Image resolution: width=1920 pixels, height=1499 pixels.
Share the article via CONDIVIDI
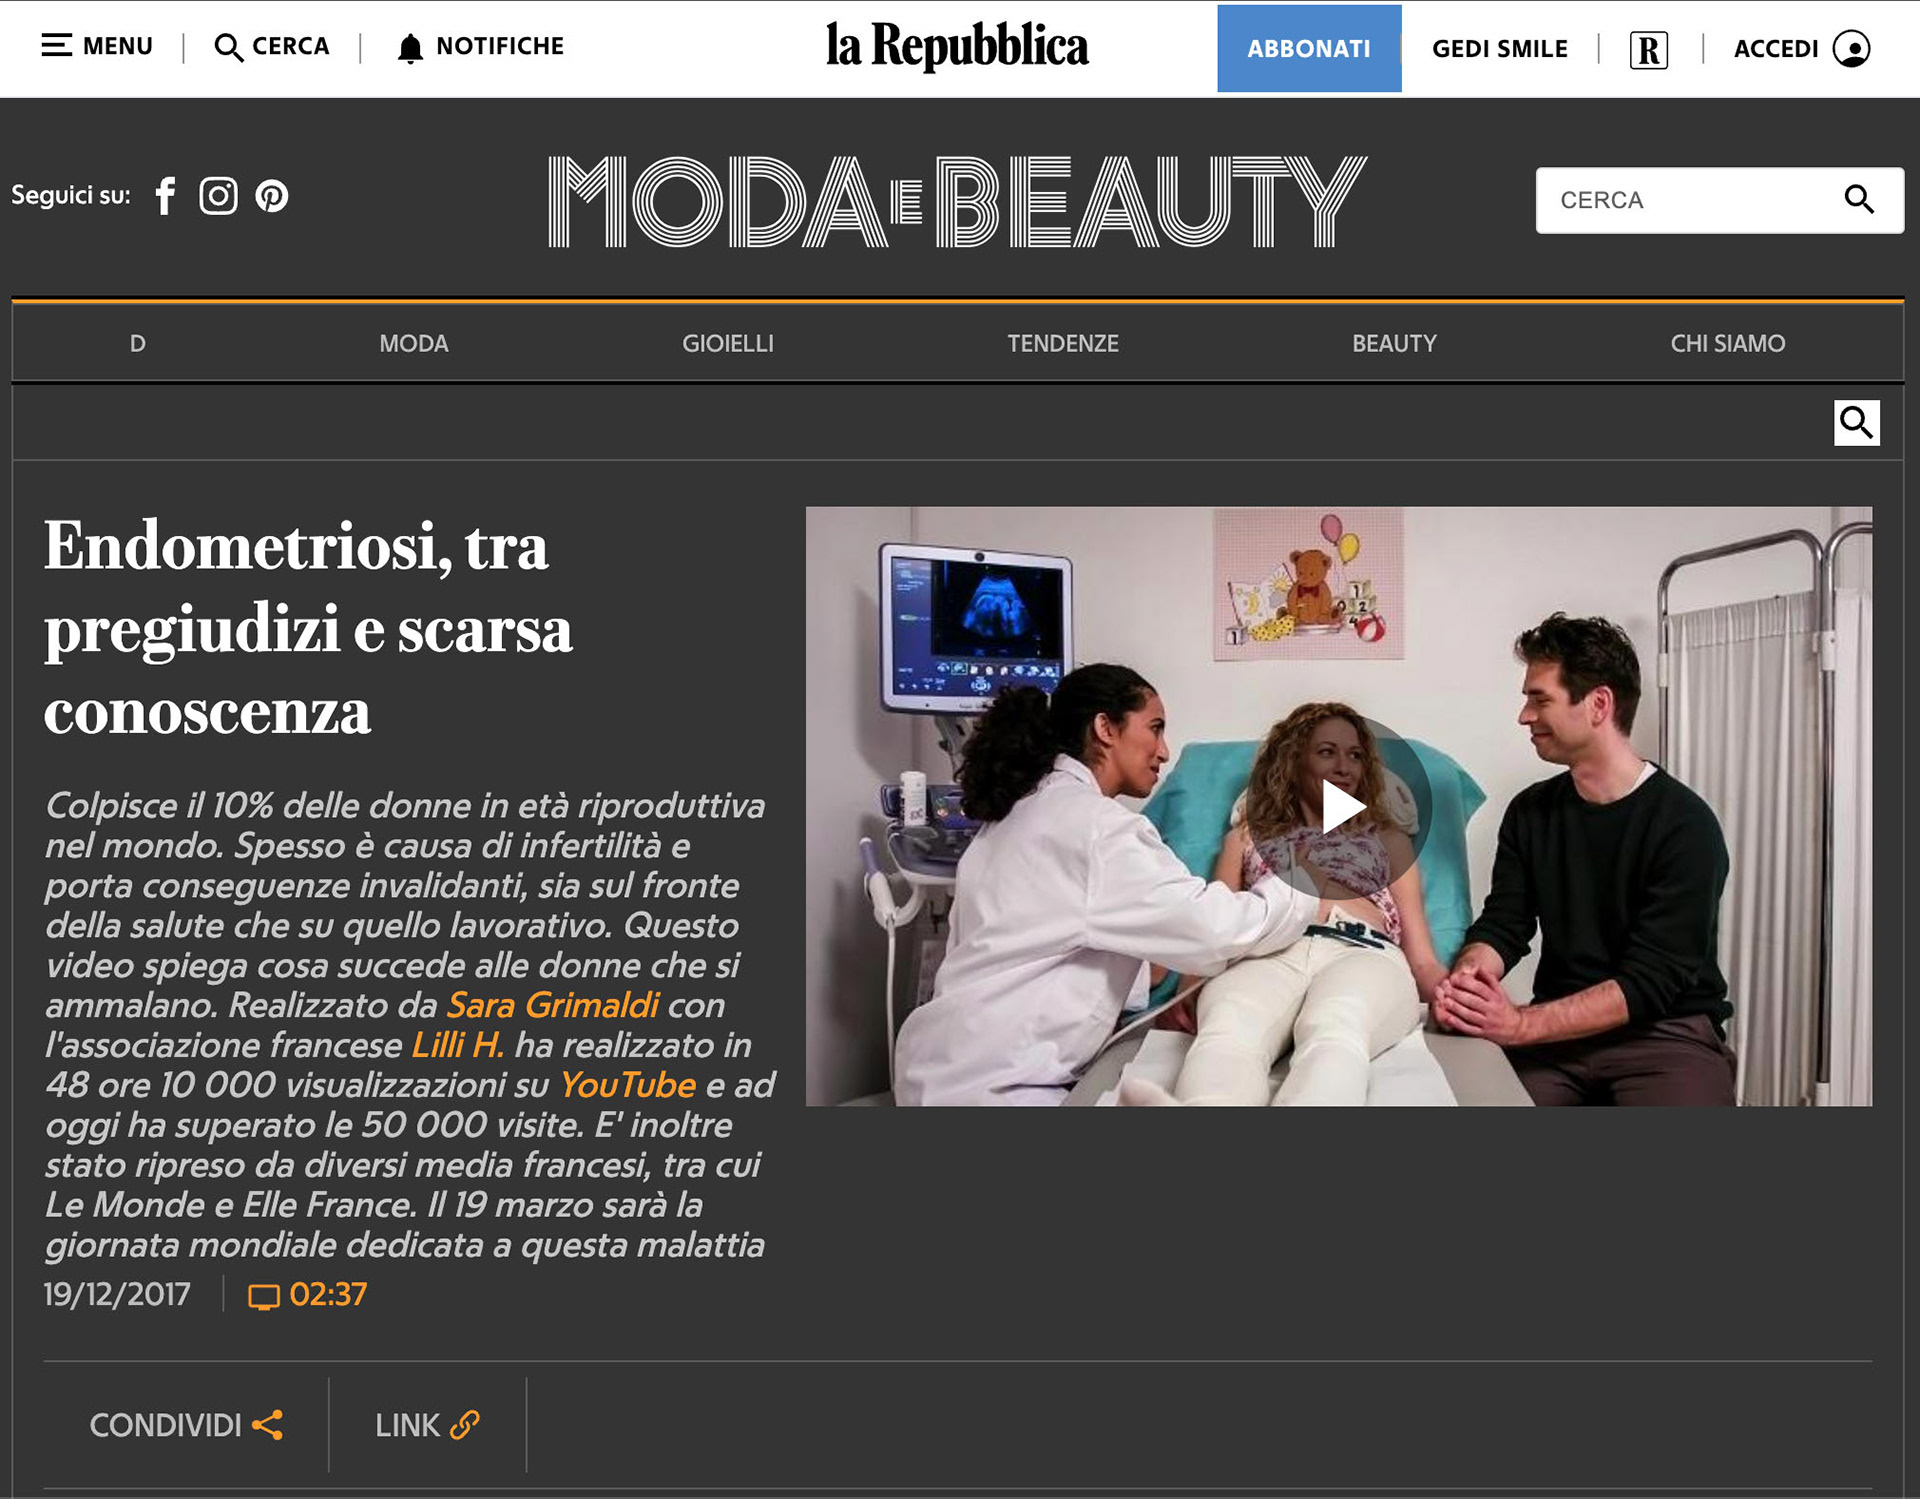186,1425
